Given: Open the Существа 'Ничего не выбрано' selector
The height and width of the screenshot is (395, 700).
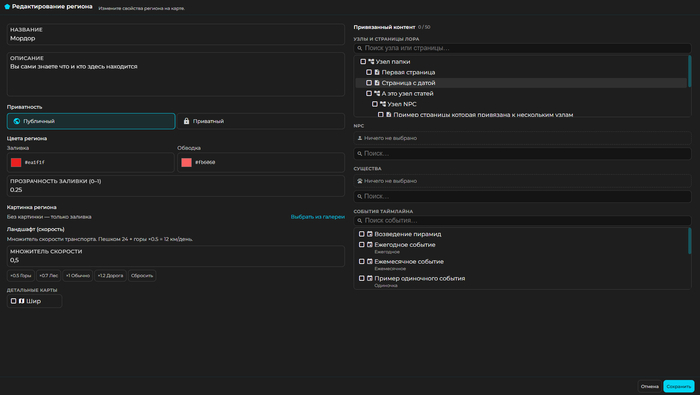Looking at the screenshot, I should click(x=522, y=181).
